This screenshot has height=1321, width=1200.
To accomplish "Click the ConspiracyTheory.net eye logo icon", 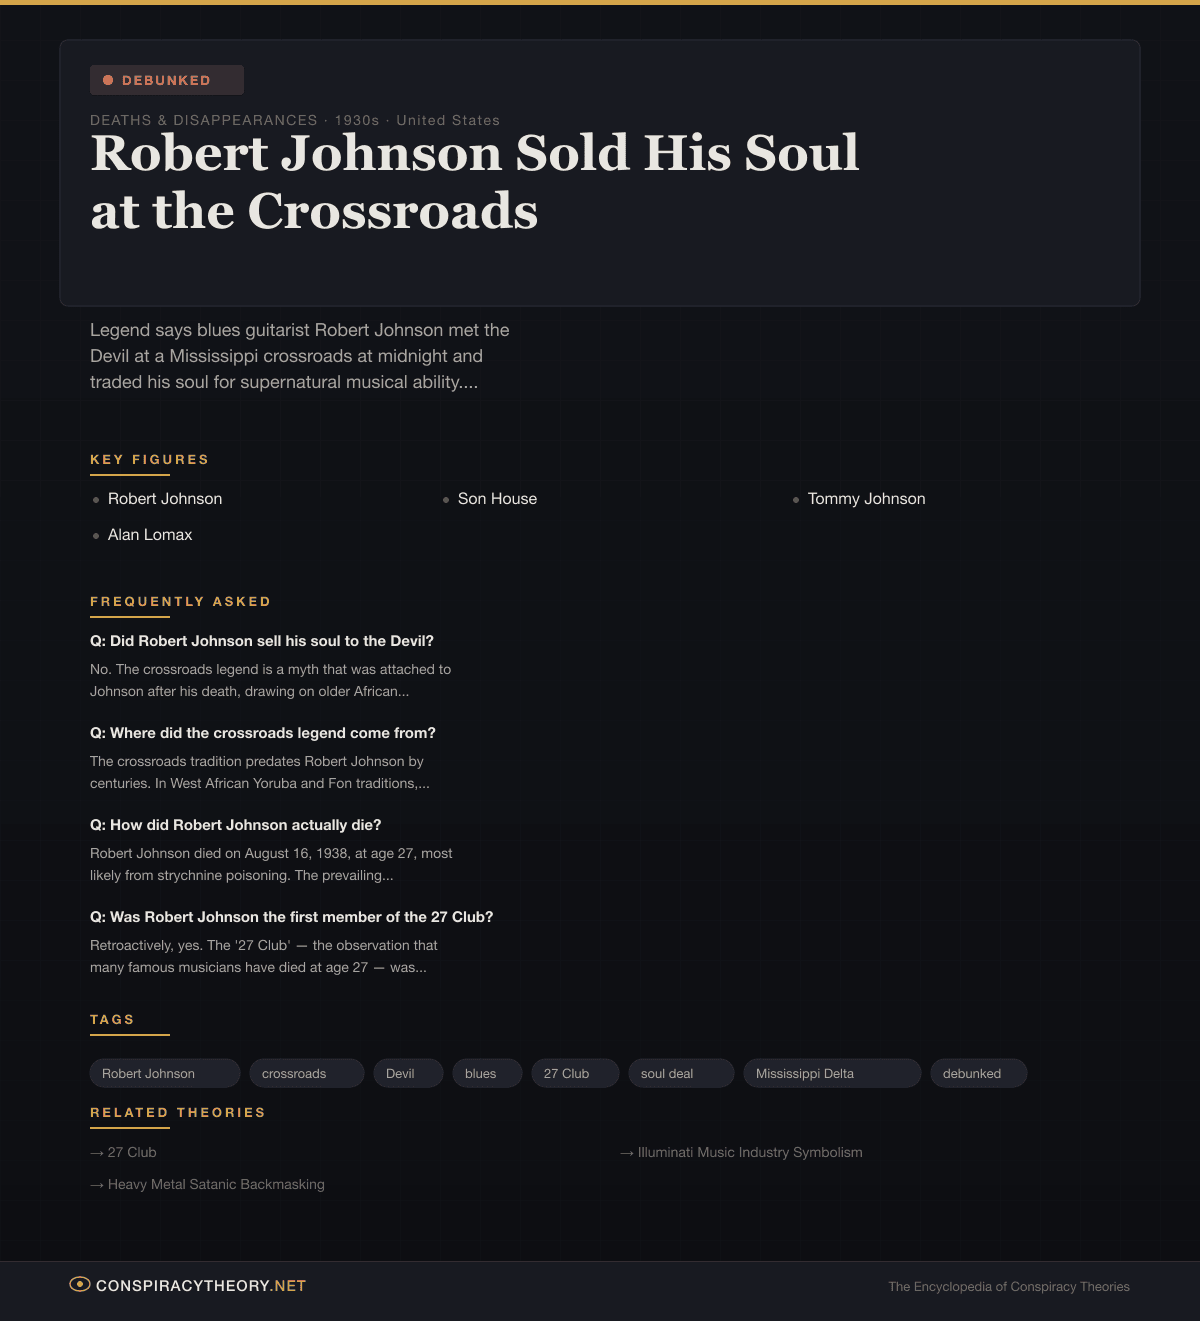I will (79, 1284).
